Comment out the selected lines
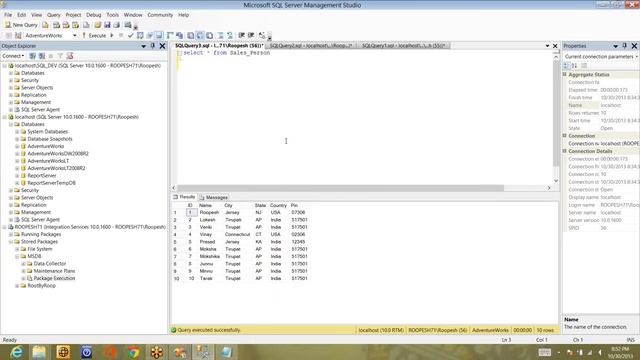640x360 pixels. pyautogui.click(x=220, y=36)
